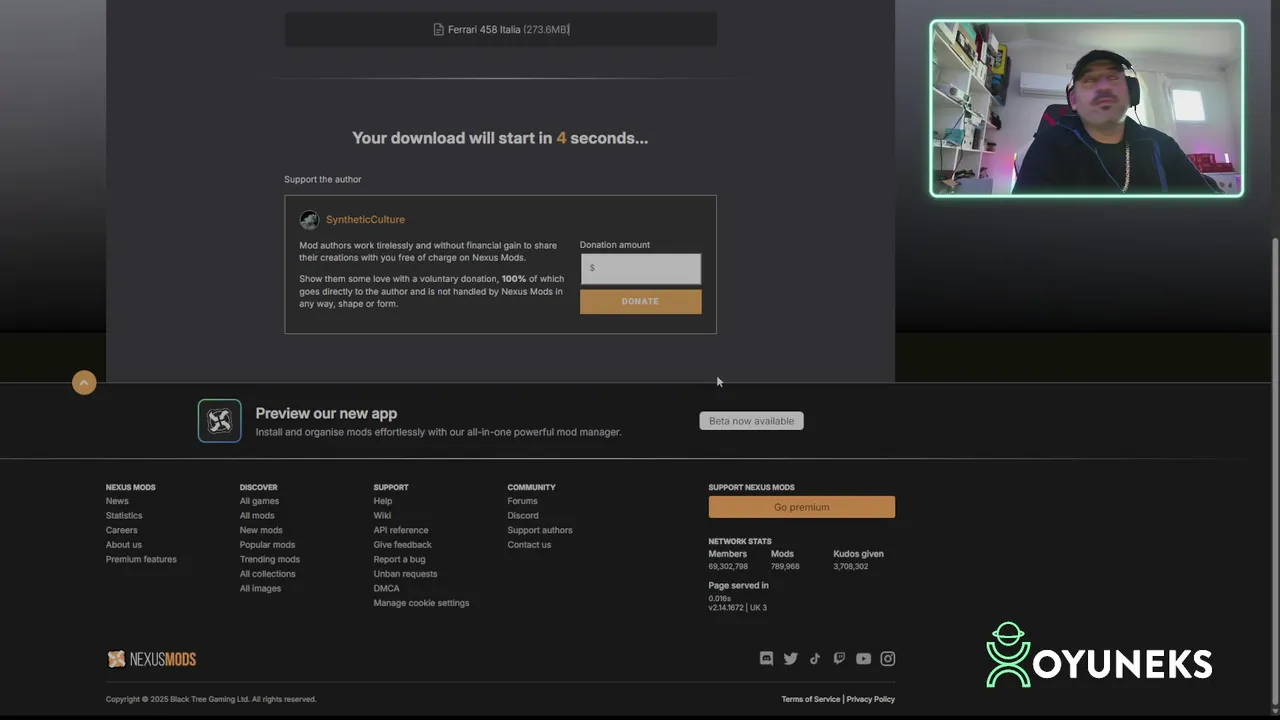This screenshot has width=1280, height=720.
Task: Click the Preview our new app heading
Action: [x=326, y=413]
